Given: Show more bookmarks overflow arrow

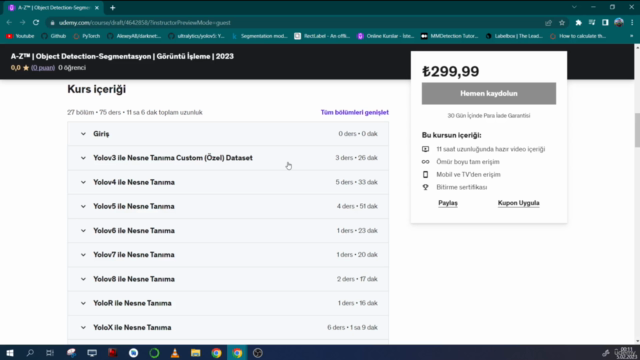Looking at the screenshot, I should coord(631,36).
